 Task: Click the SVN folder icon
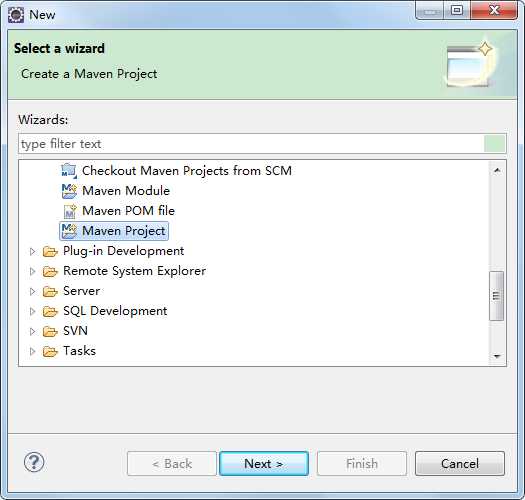click(x=50, y=331)
